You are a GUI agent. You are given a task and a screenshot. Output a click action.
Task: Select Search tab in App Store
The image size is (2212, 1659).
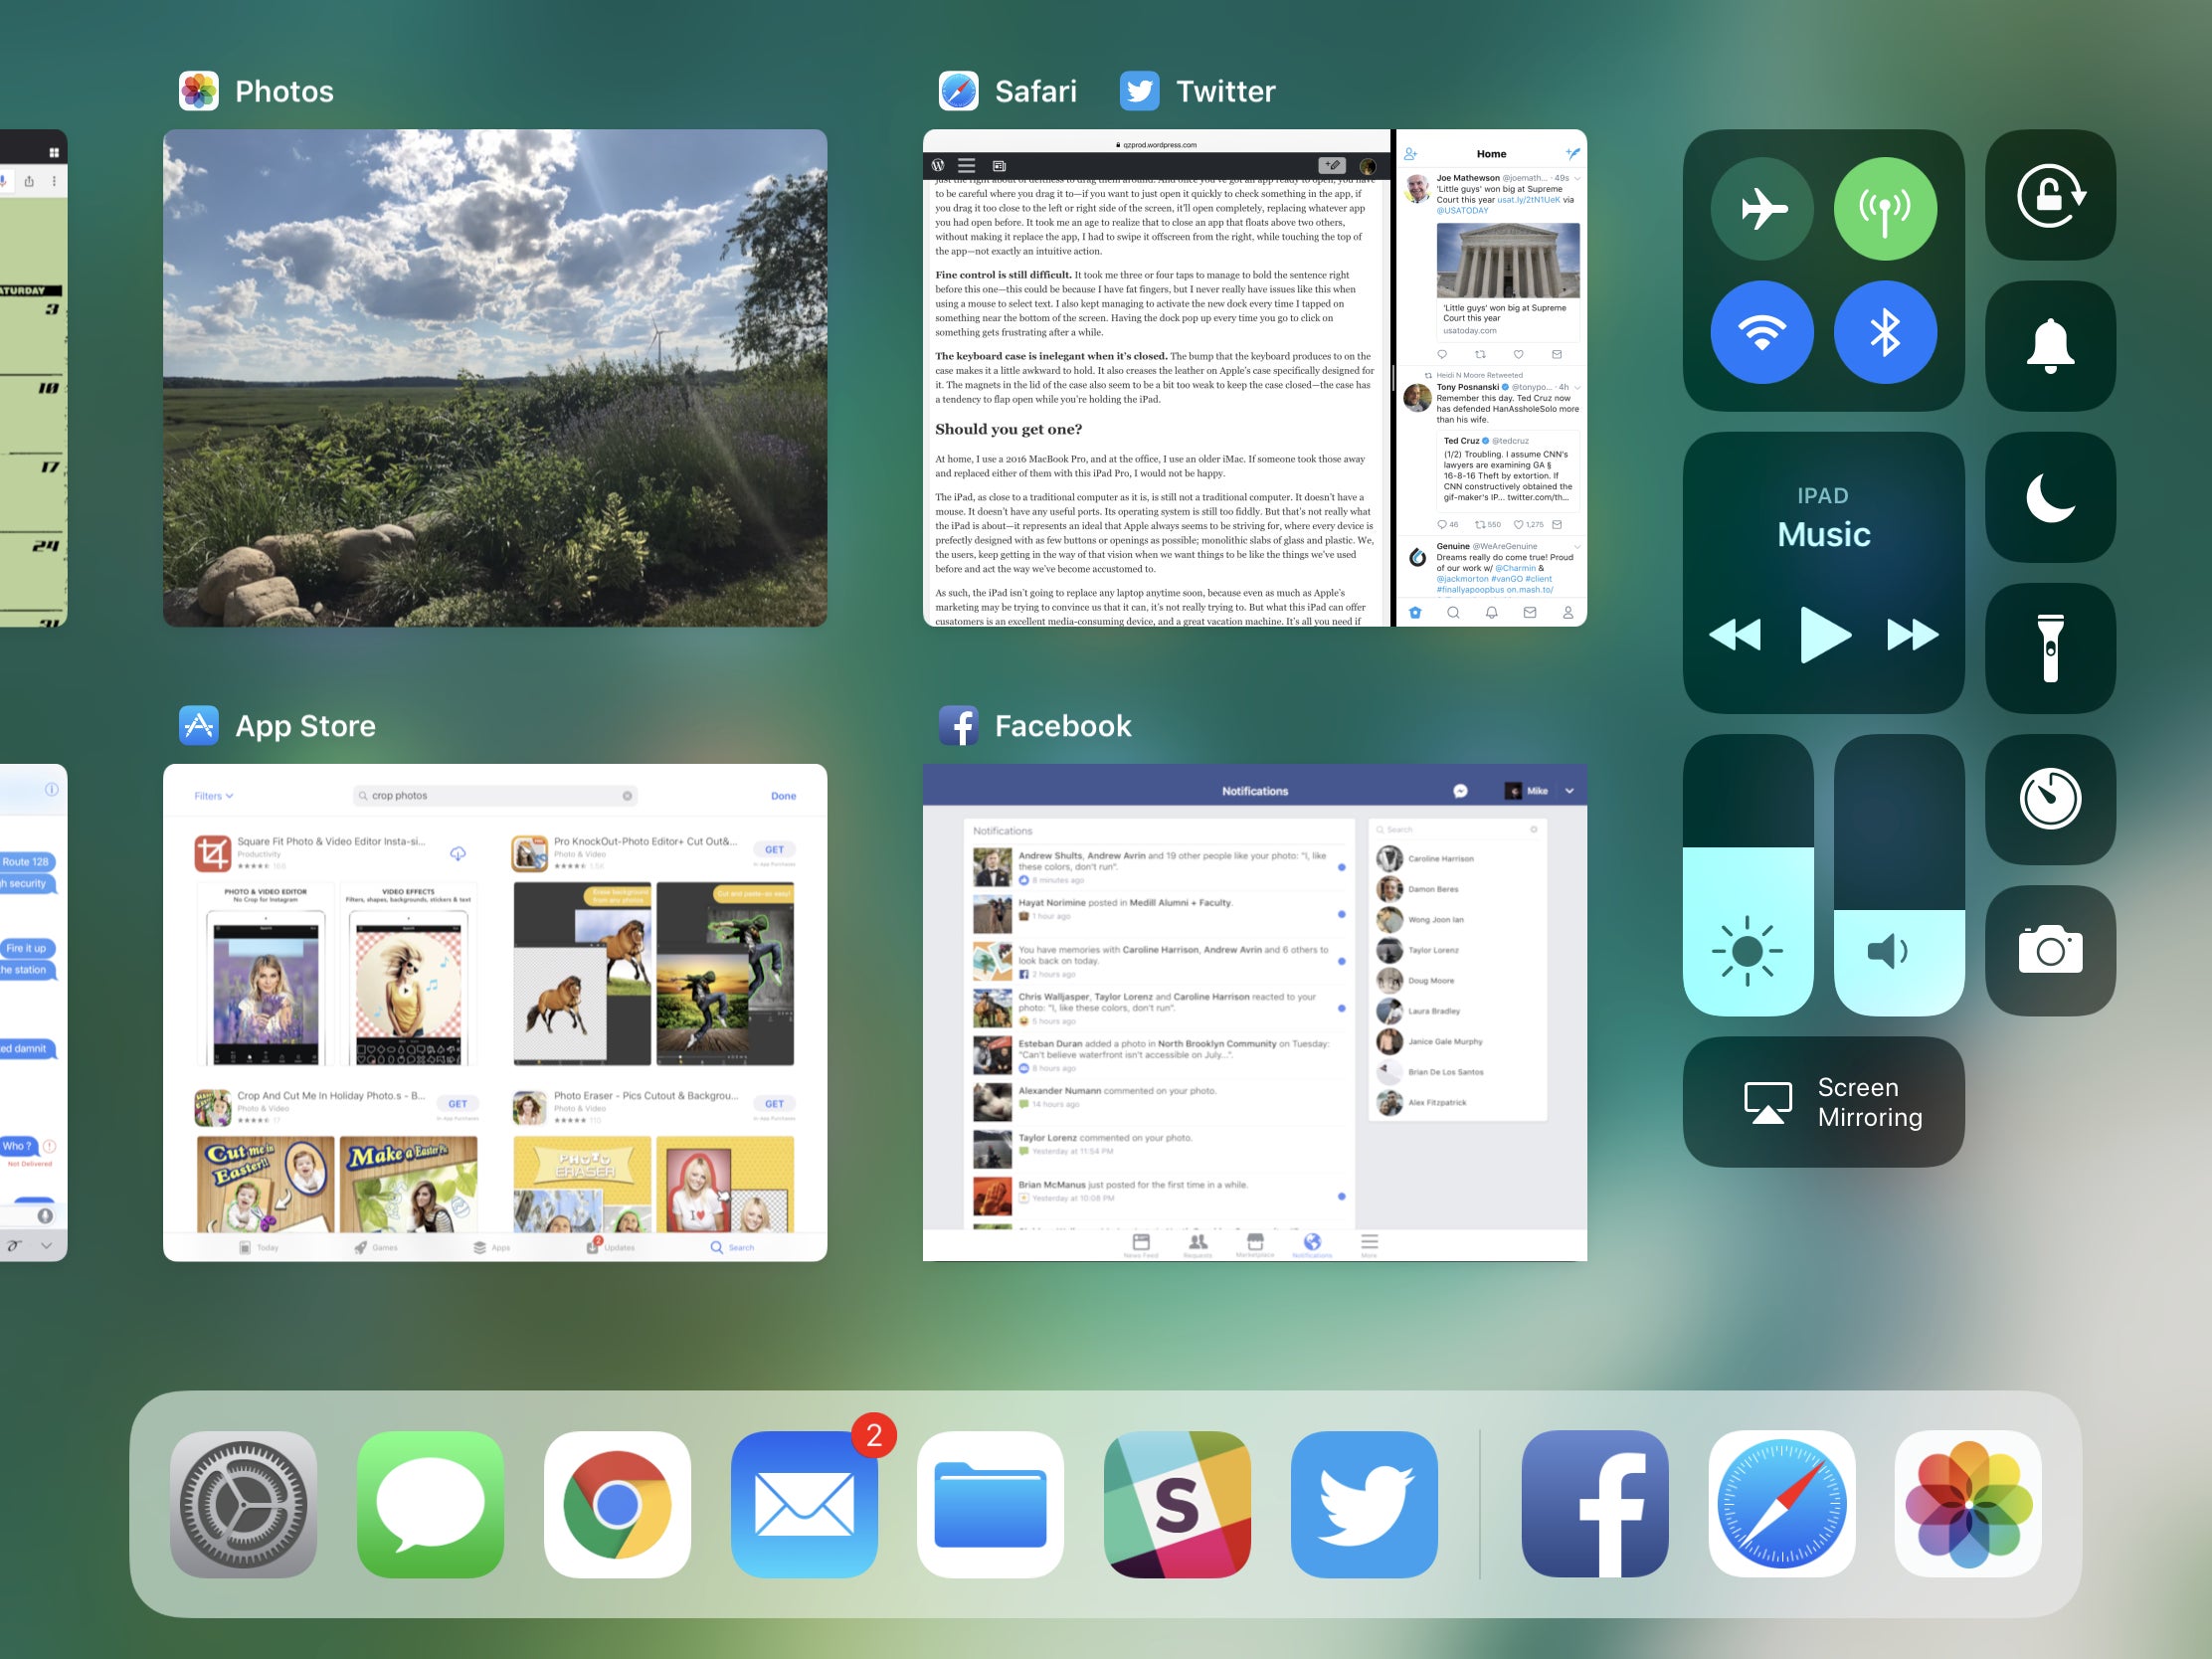732,1247
